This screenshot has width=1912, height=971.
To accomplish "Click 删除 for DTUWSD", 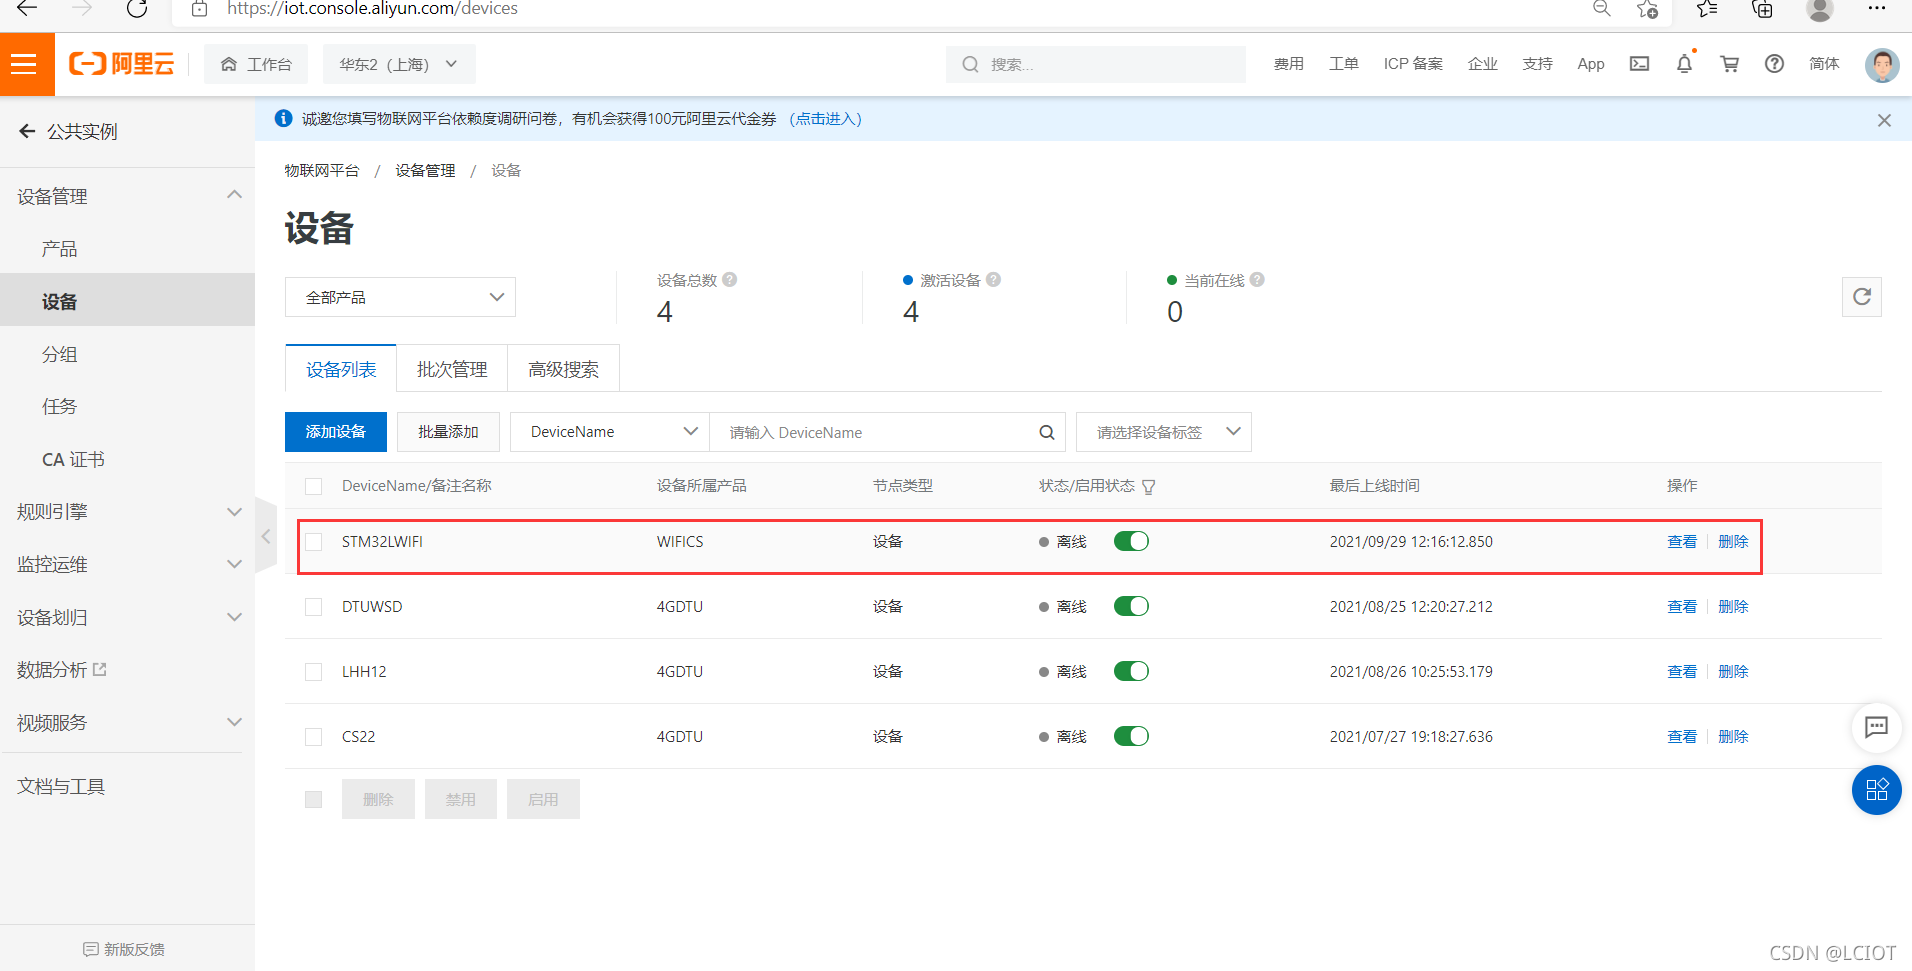I will click(1733, 606).
